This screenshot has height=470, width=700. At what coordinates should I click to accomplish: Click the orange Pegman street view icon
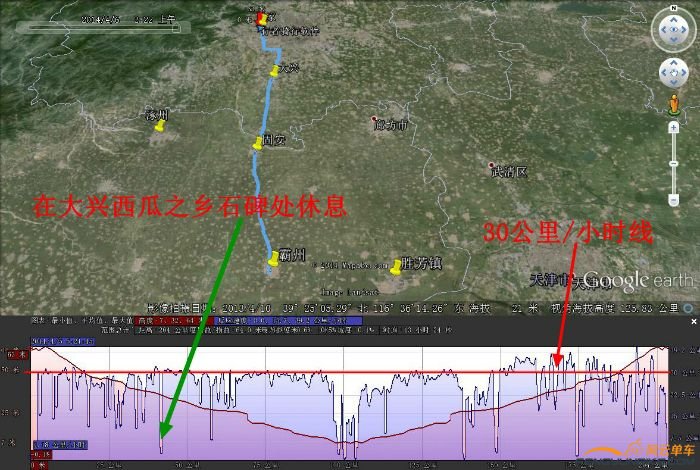click(672, 103)
